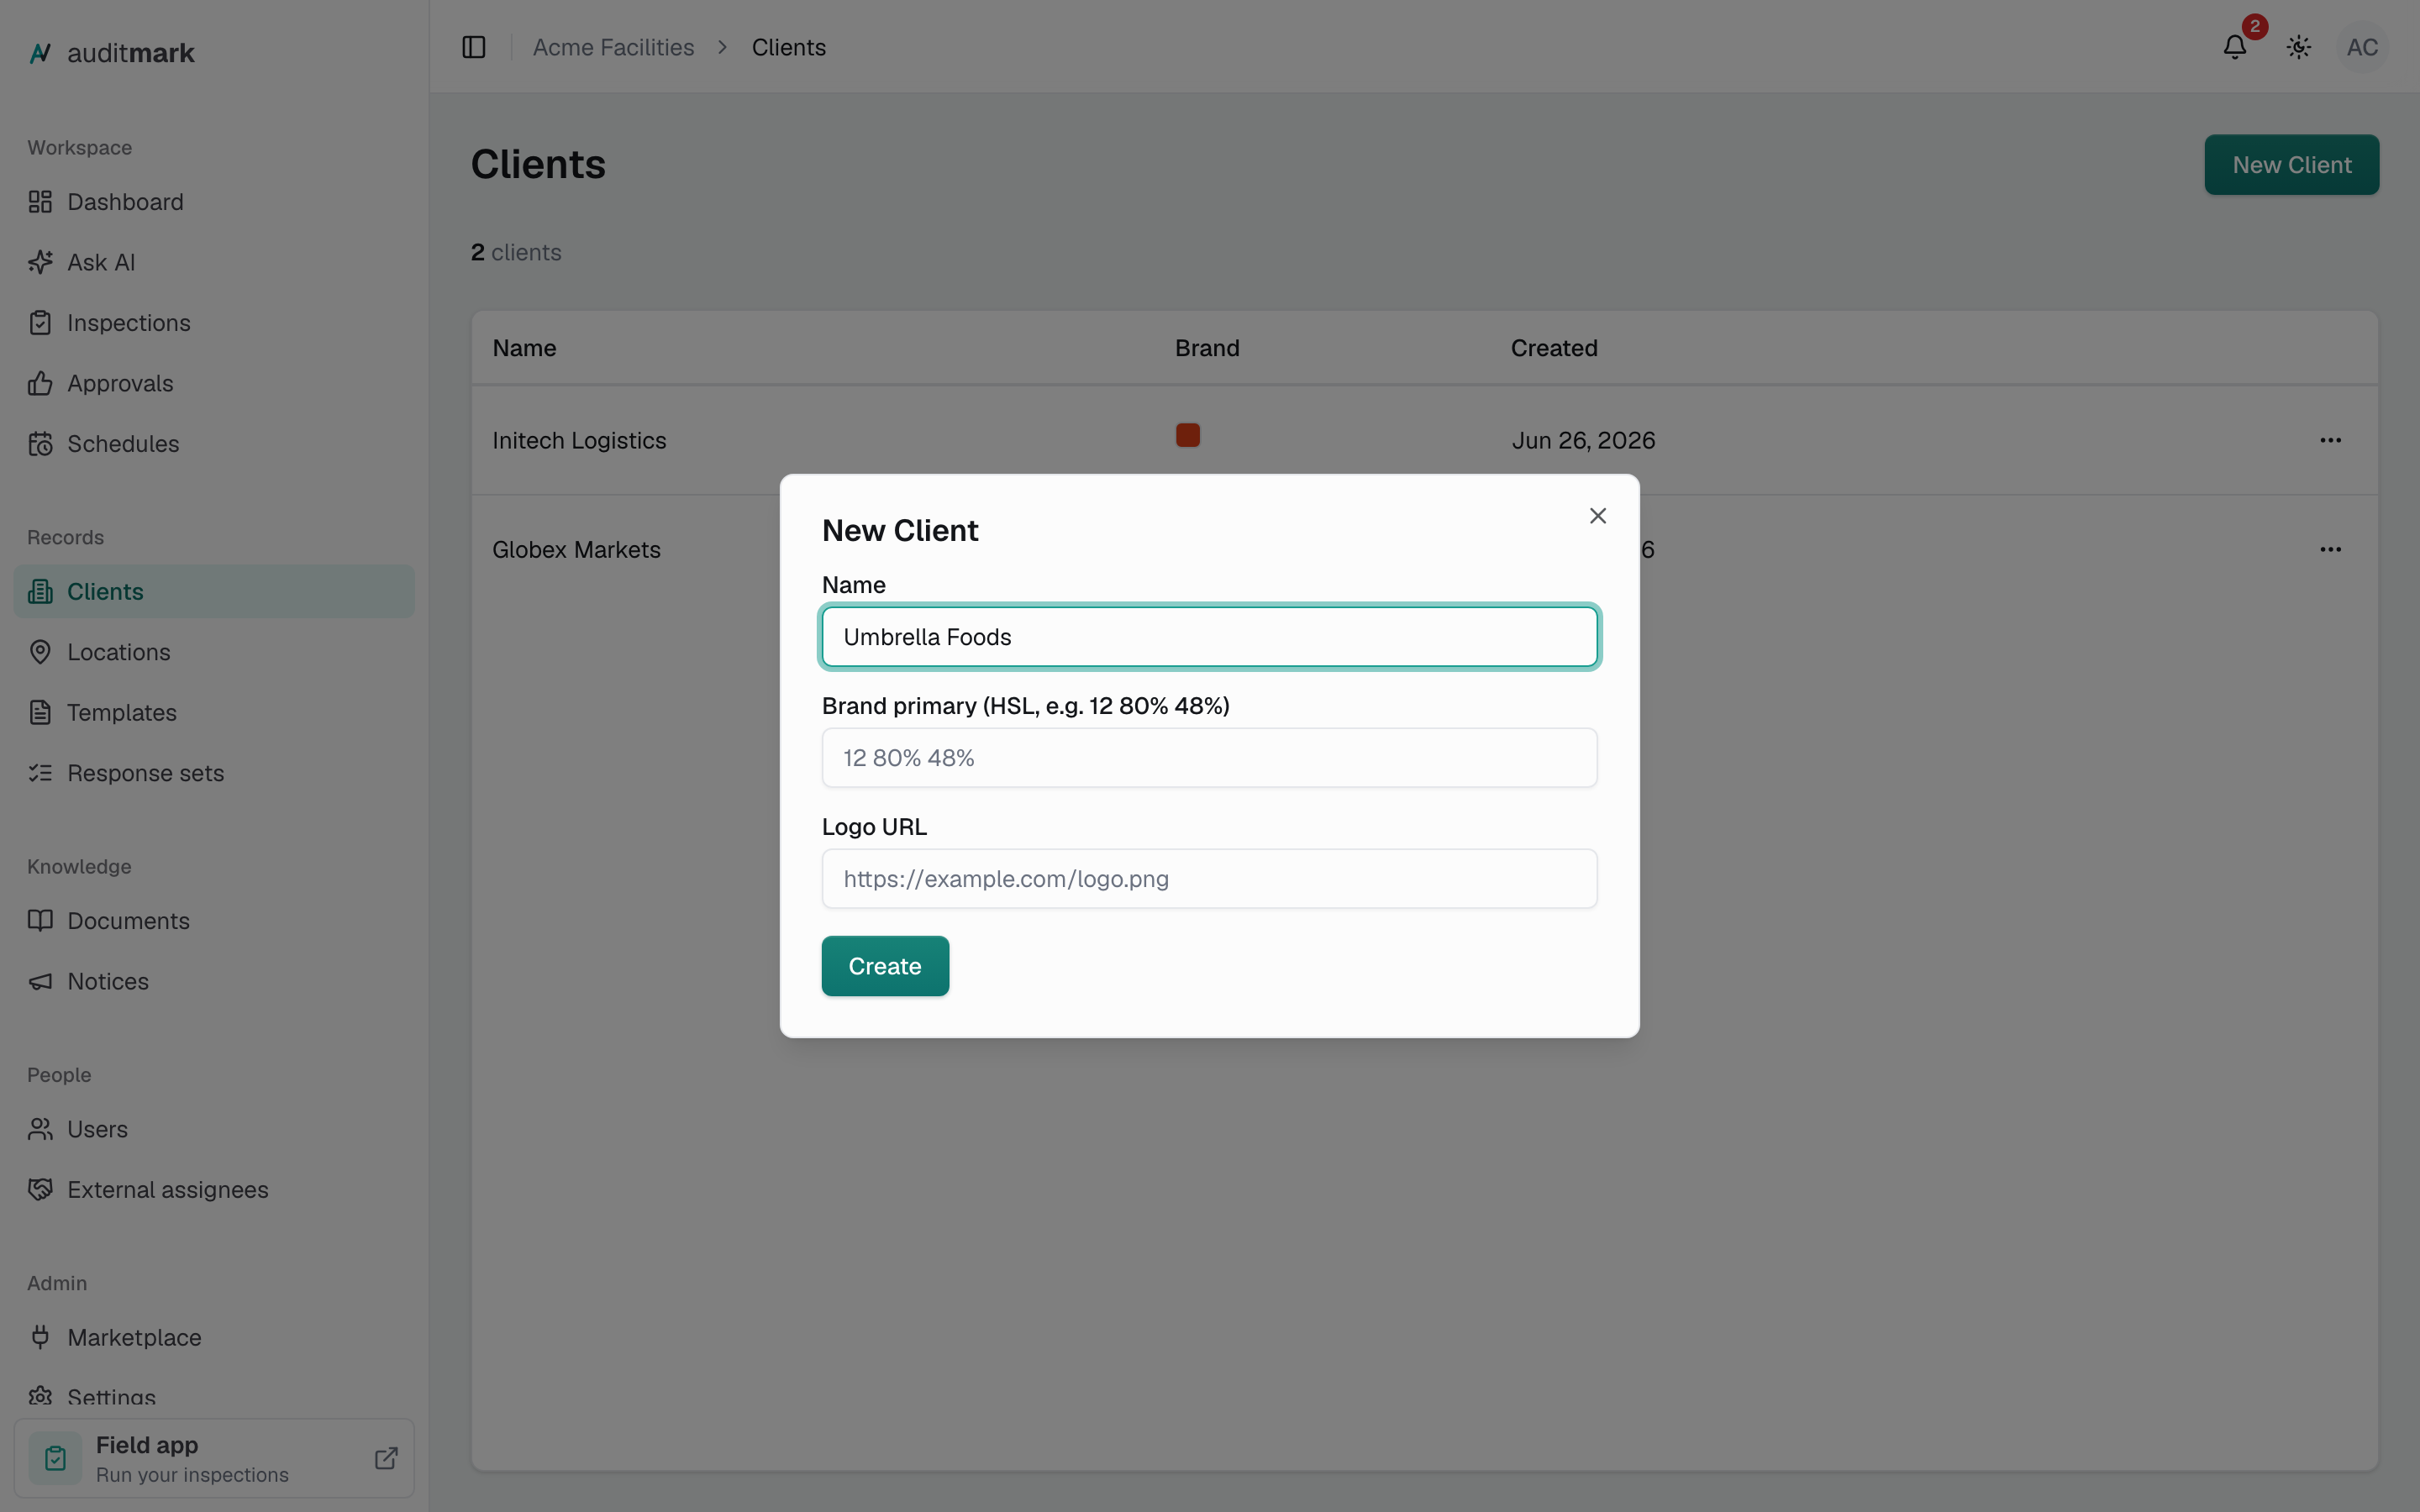
Task: Click the Logo URL input field
Action: click(x=1209, y=879)
